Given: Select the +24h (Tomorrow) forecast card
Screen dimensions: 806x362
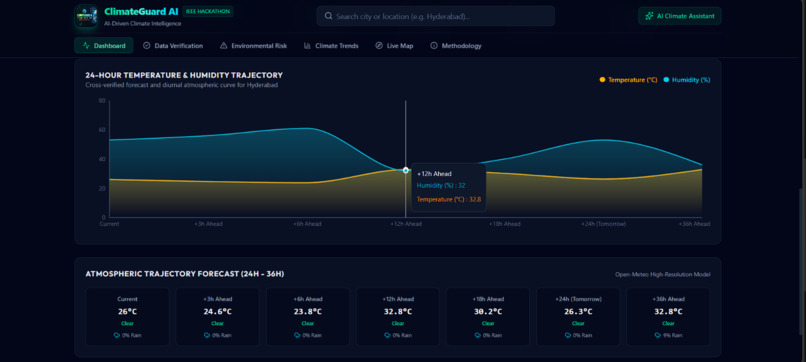Looking at the screenshot, I should pyautogui.click(x=578, y=316).
